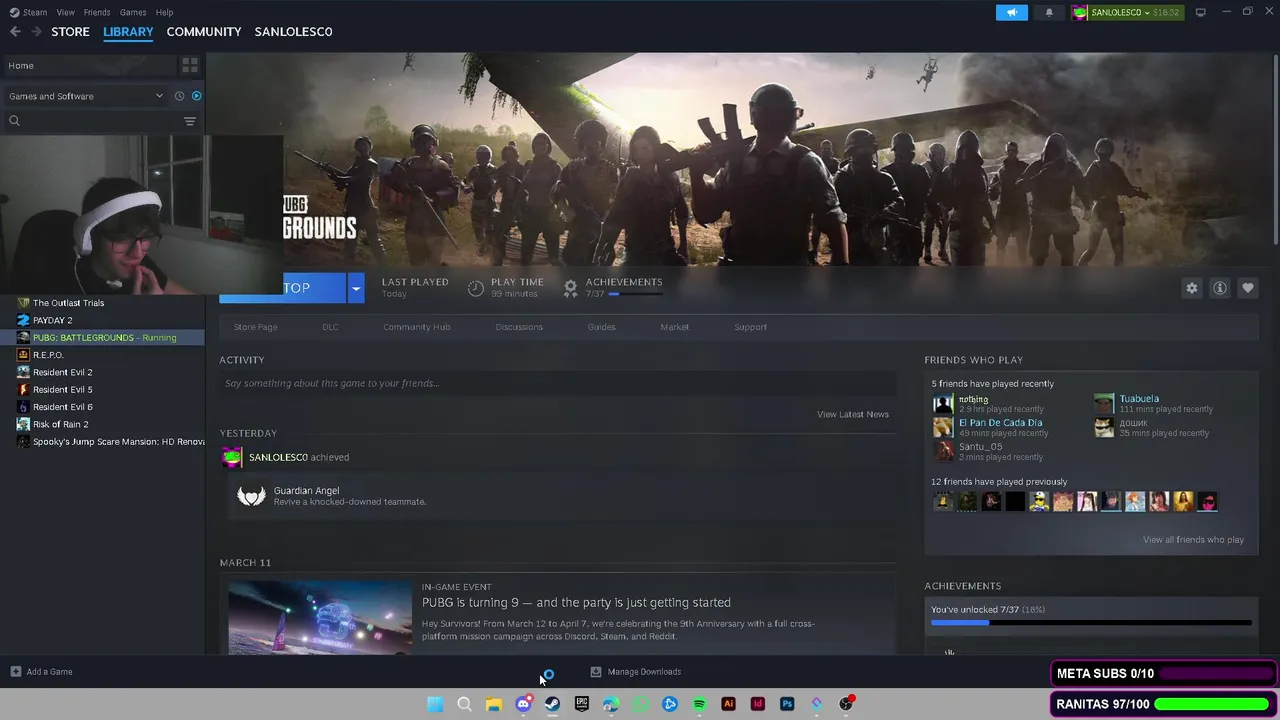Open PUBG 9th anniversary event thumbnail
Screen dimensions: 1280x720
click(320, 618)
